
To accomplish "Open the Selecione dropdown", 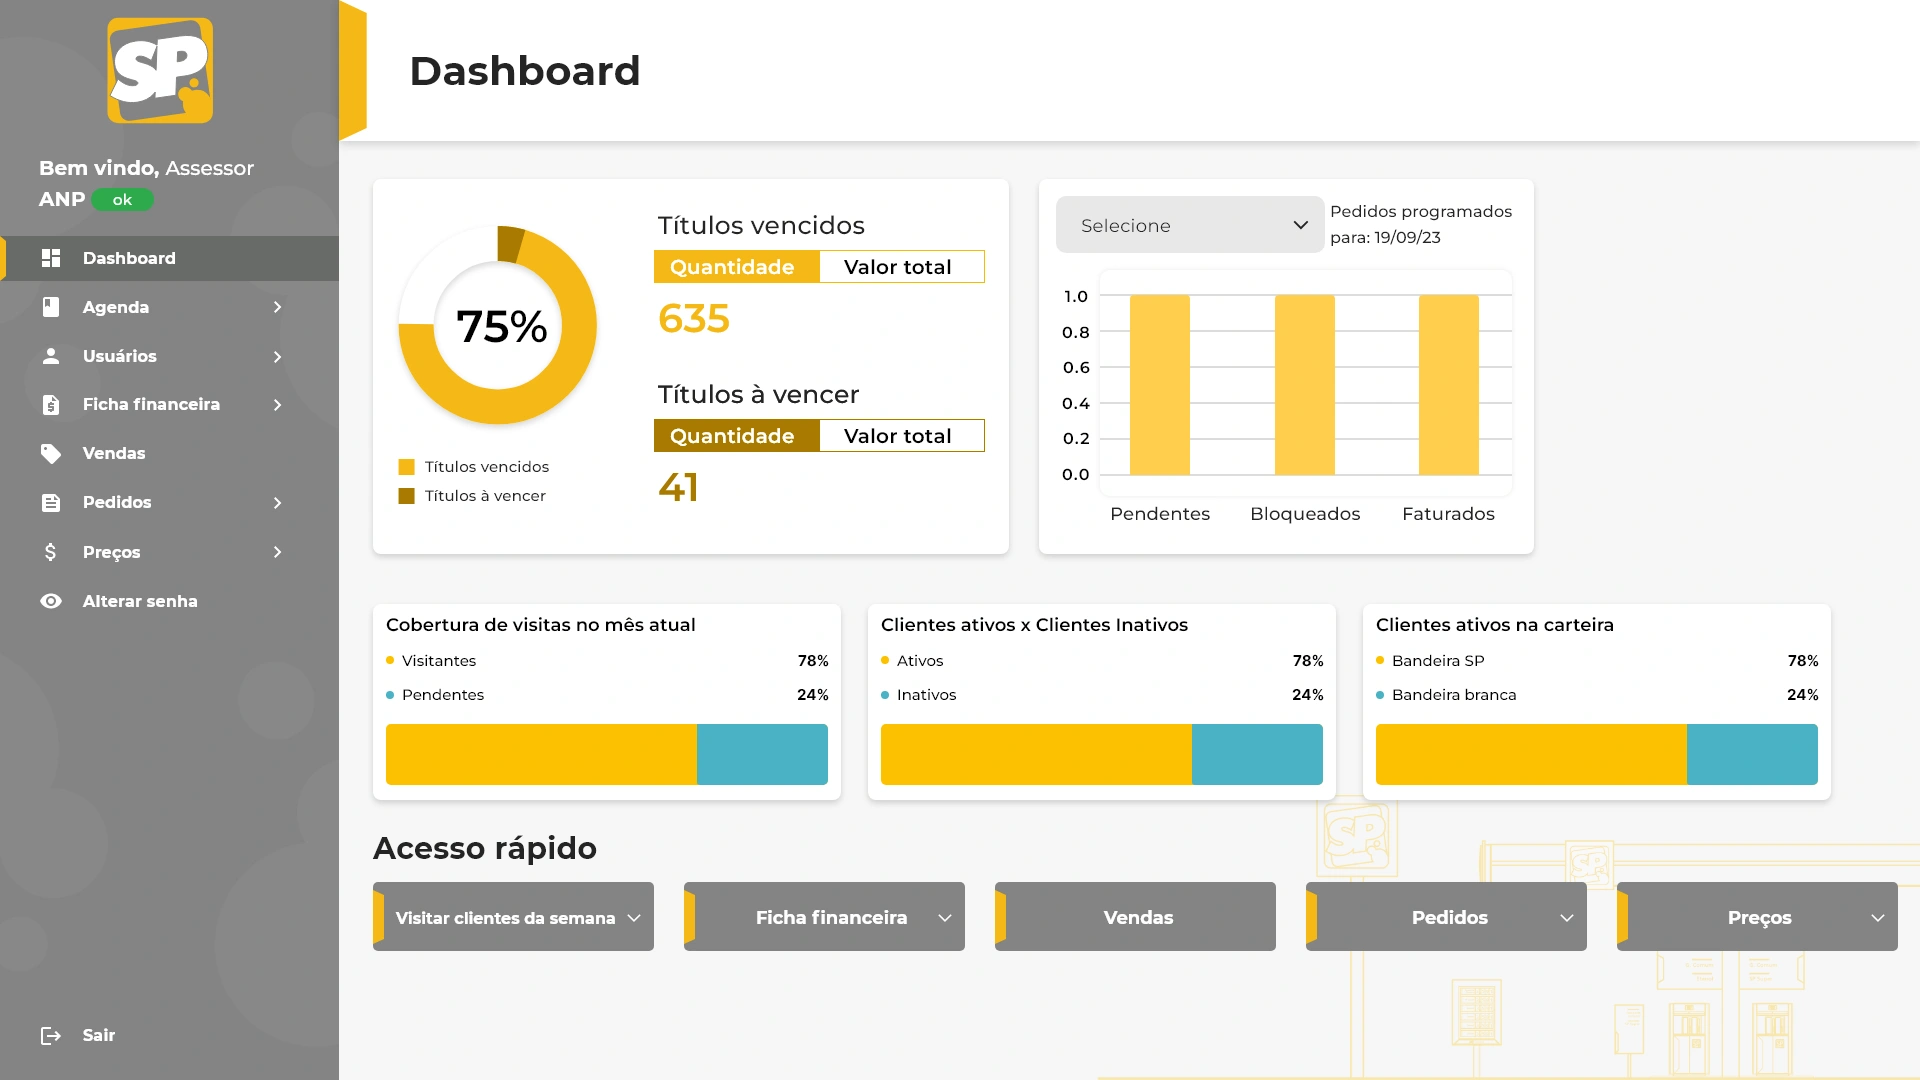I will click(x=1189, y=225).
